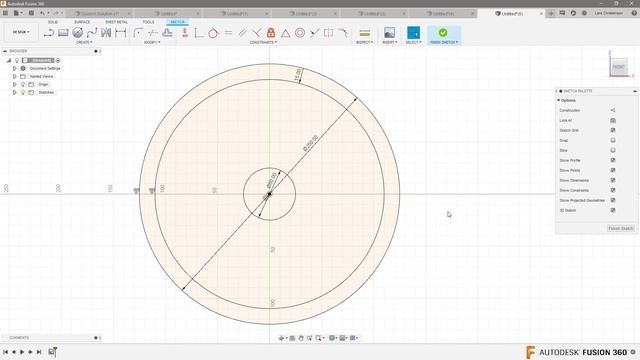The width and height of the screenshot is (640, 360).
Task: Apply the Collinear constraint
Action: coord(314,33)
